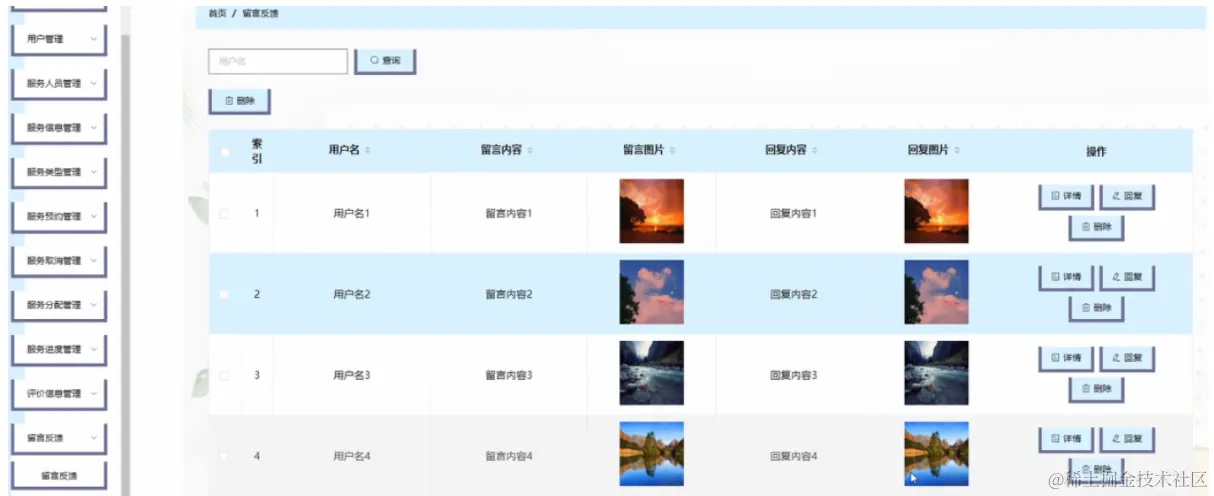Sort by 留言内容 column arrows
The height and width of the screenshot is (496, 1214).
(x=529, y=151)
